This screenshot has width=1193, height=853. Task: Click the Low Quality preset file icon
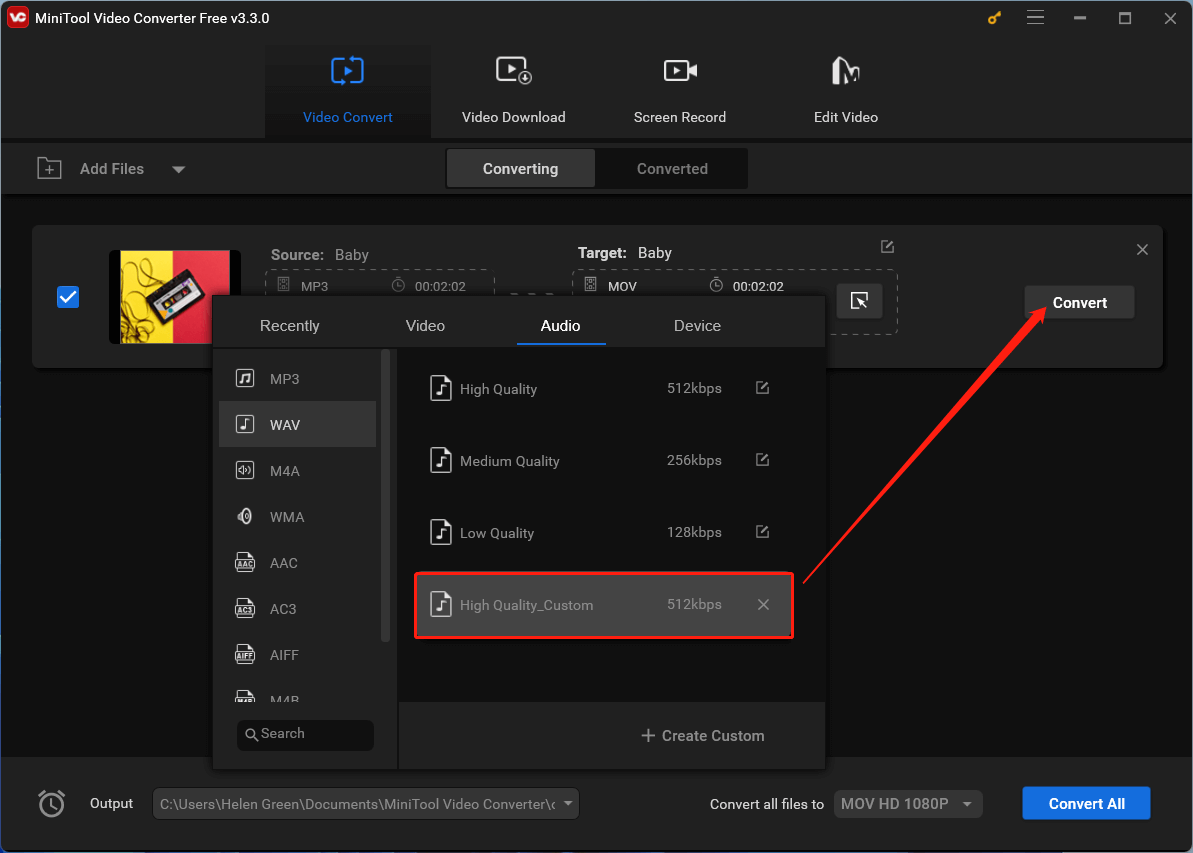click(441, 532)
